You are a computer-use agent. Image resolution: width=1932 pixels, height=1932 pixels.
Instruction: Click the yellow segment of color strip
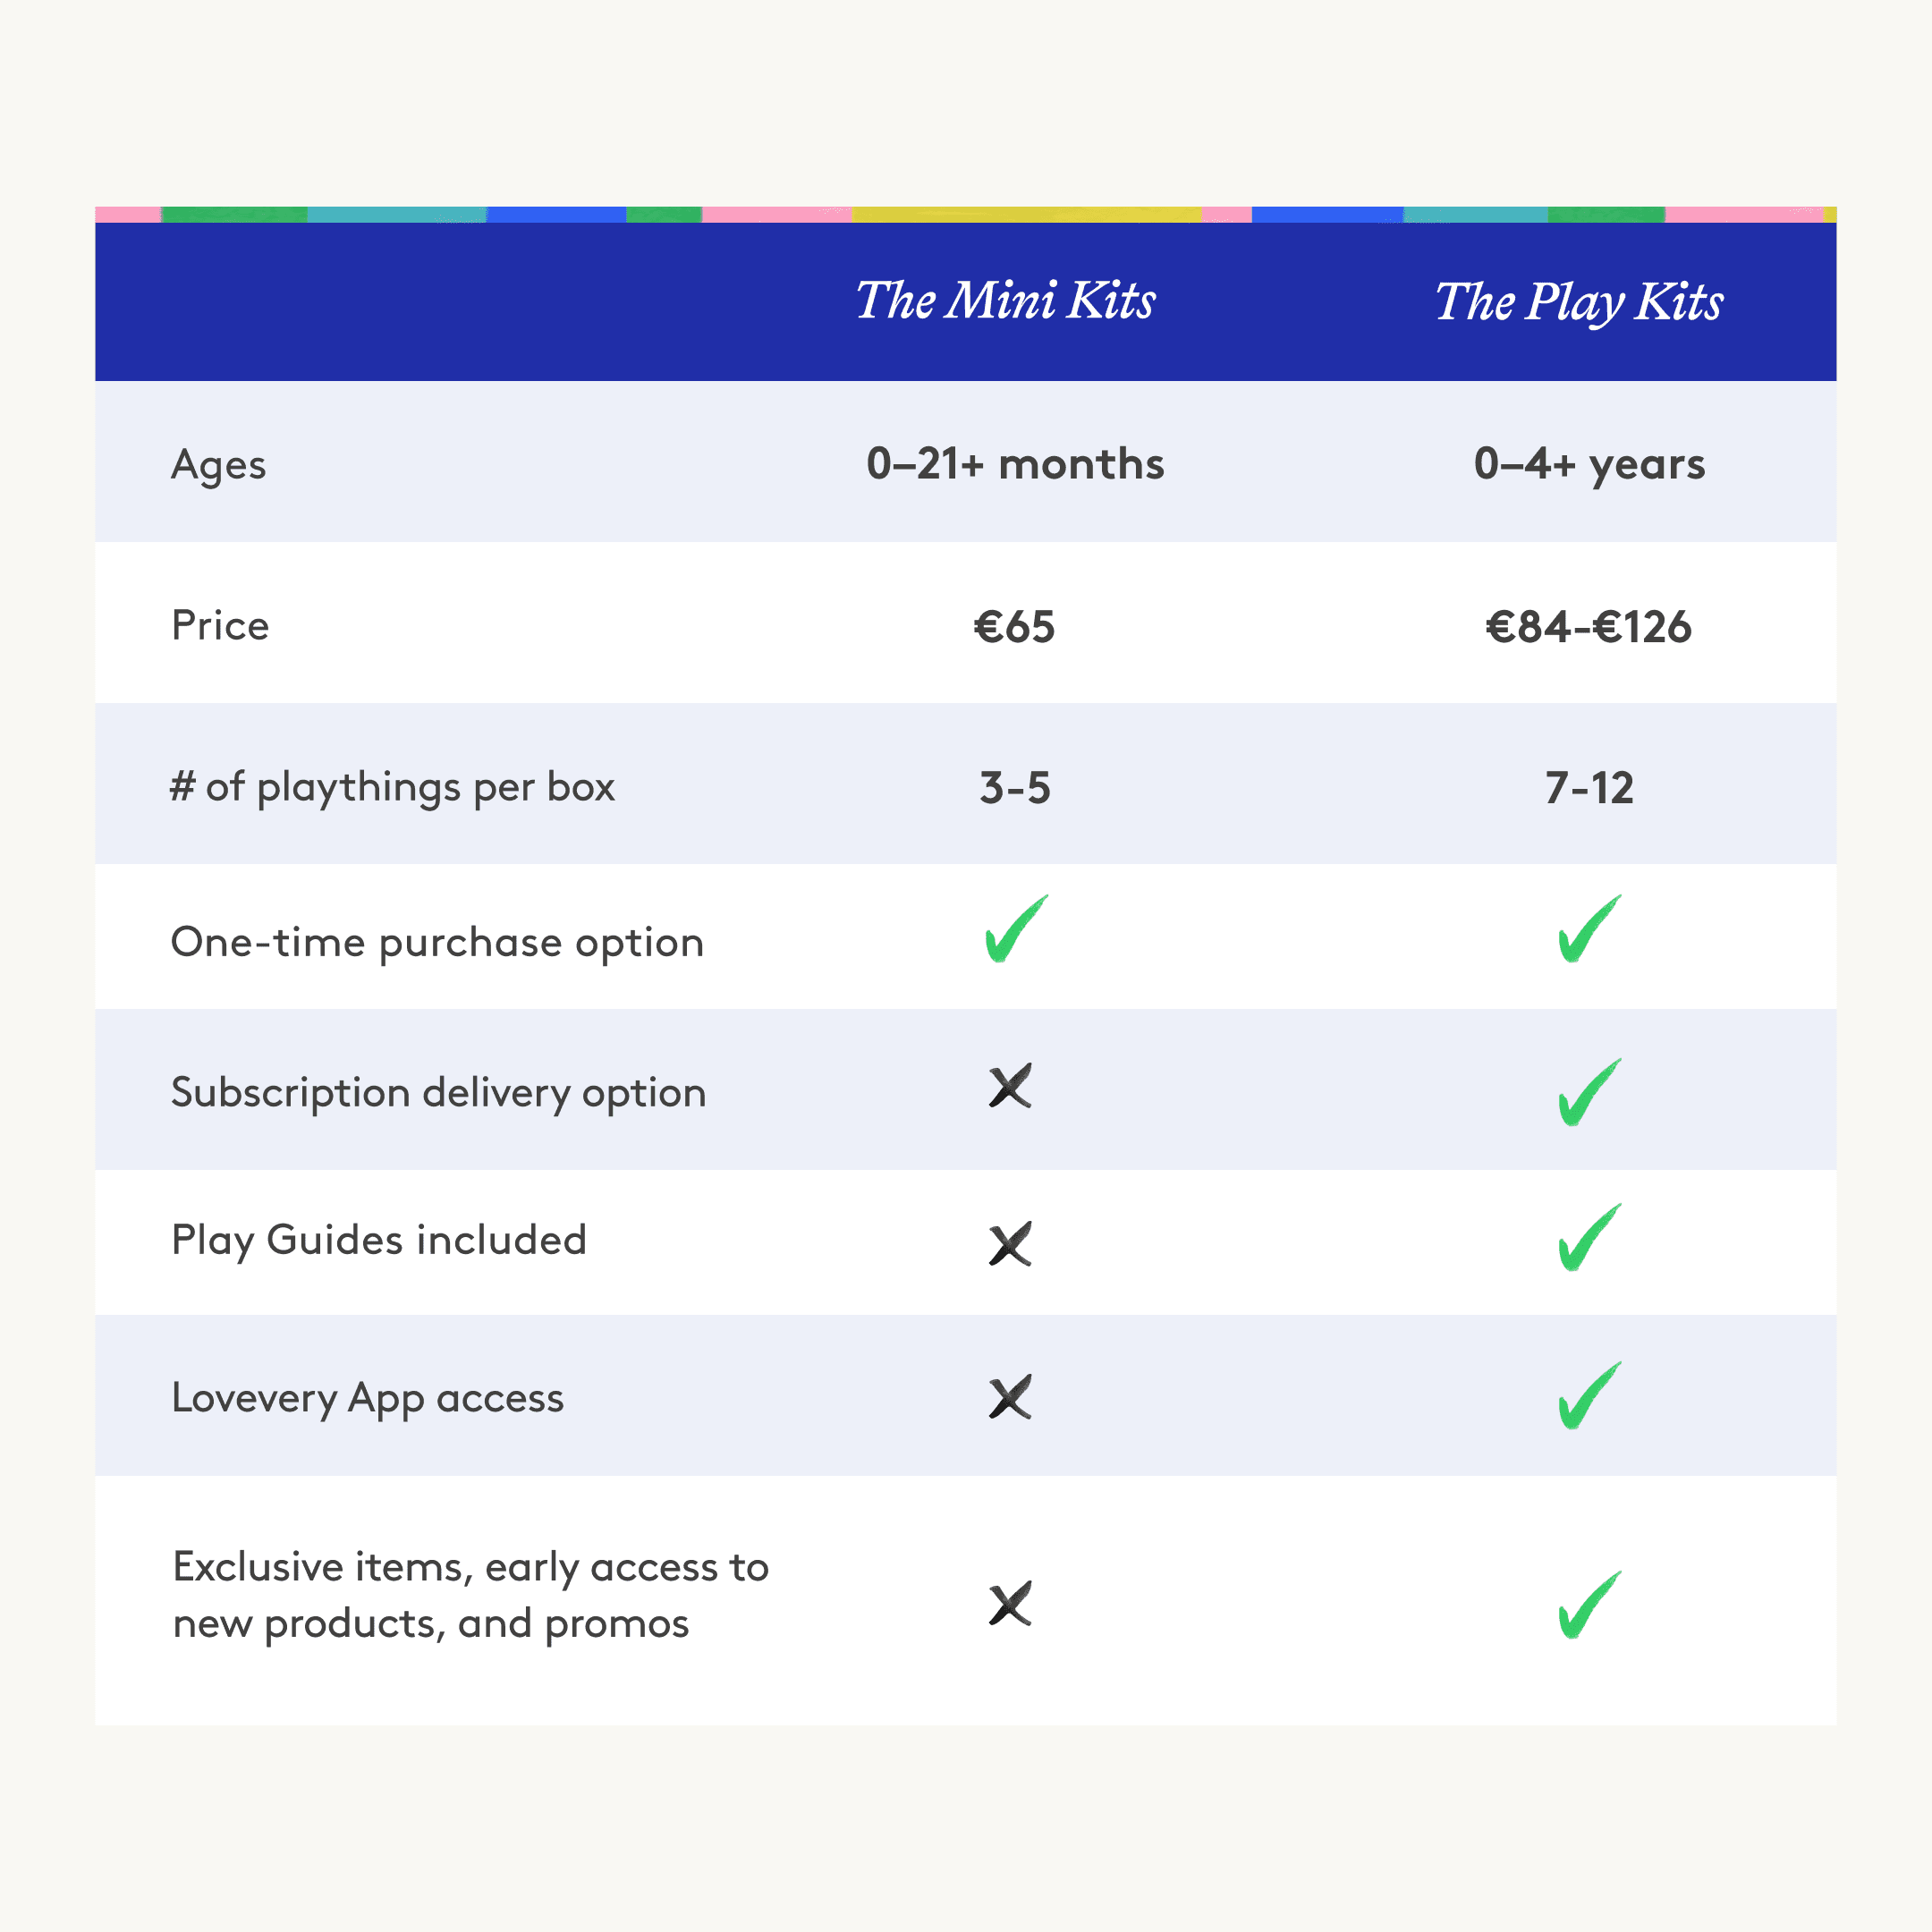point(1025,214)
